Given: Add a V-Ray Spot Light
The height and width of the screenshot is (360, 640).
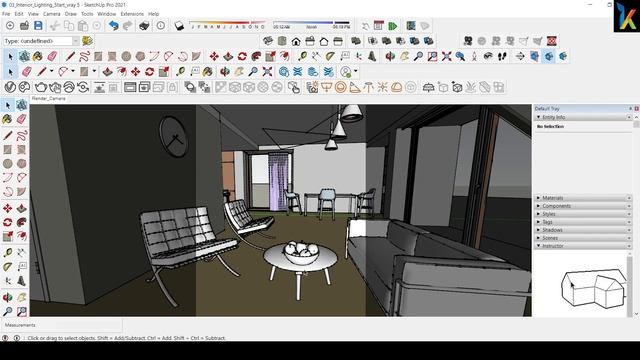Looking at the screenshot, I should (355, 87).
